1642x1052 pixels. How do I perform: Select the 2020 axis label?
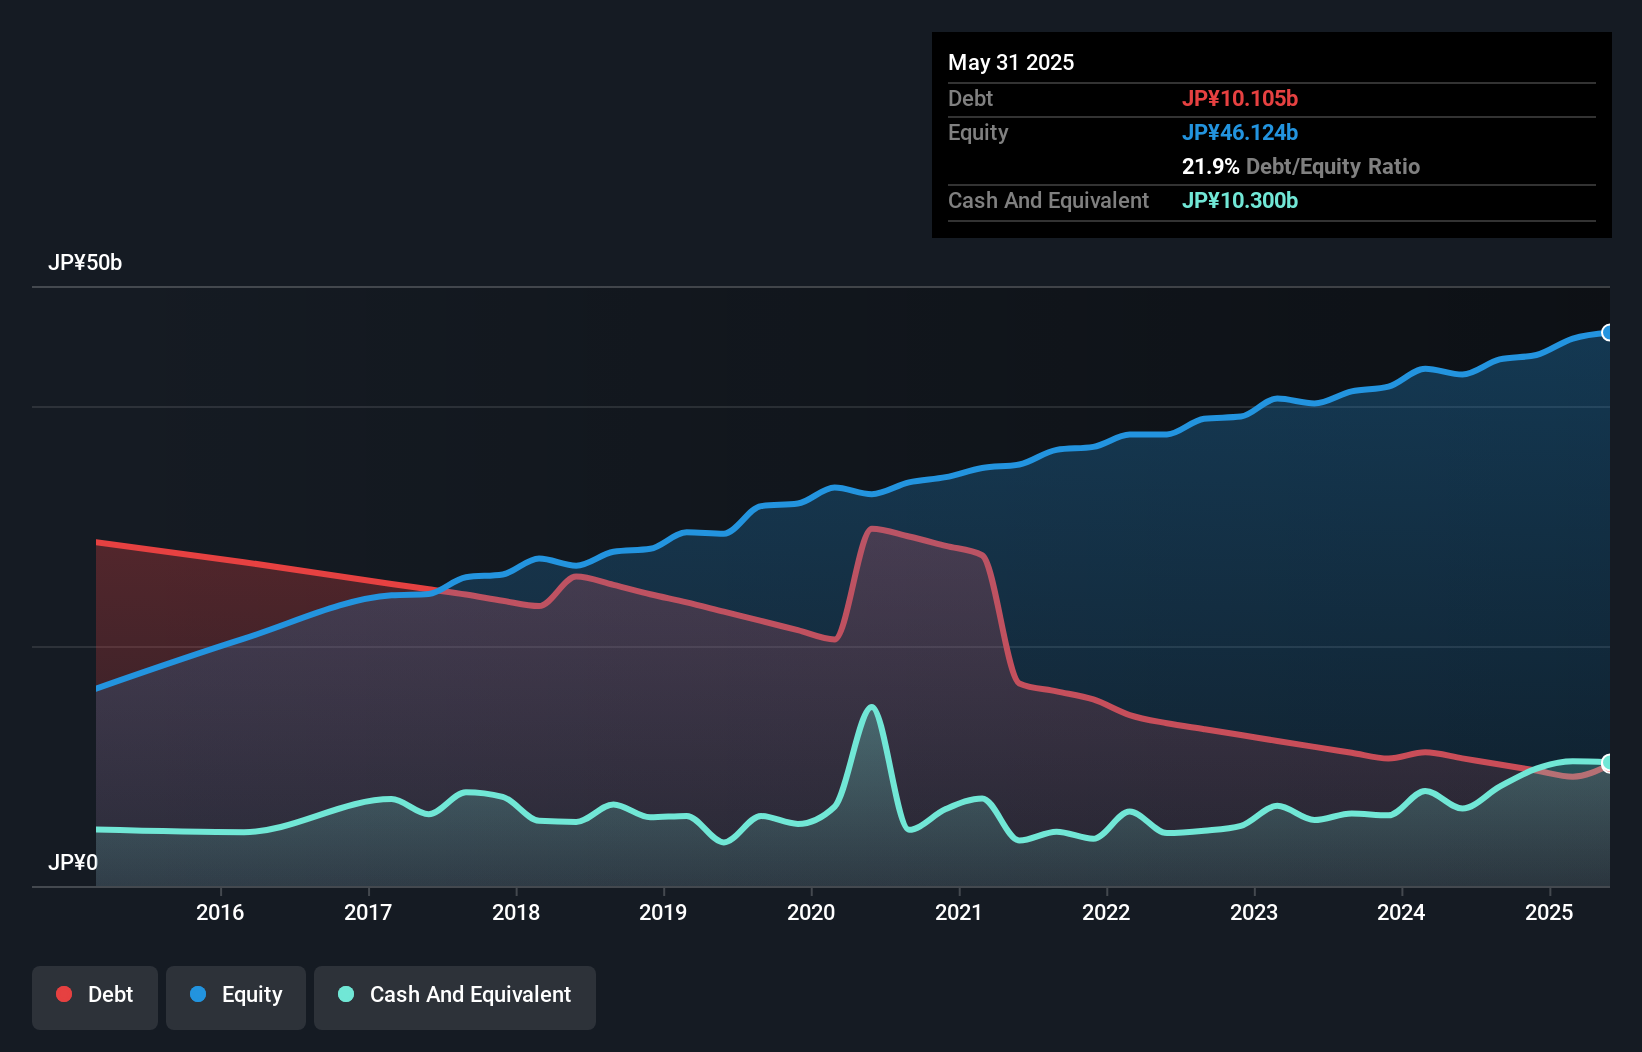811,912
